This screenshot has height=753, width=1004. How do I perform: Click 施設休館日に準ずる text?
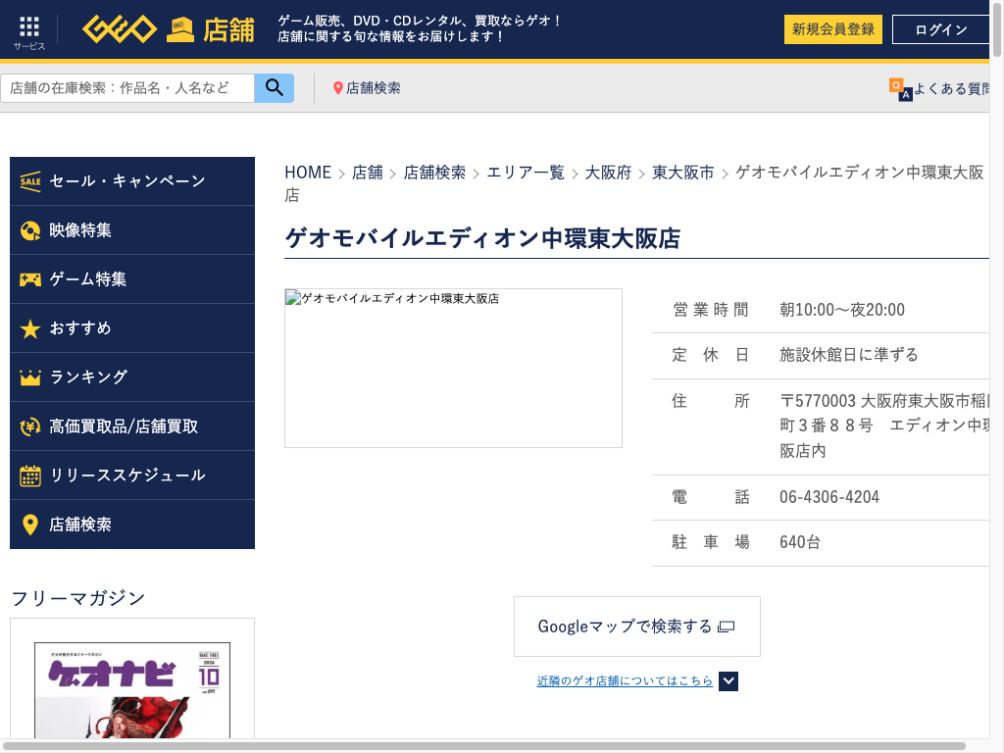click(x=849, y=355)
